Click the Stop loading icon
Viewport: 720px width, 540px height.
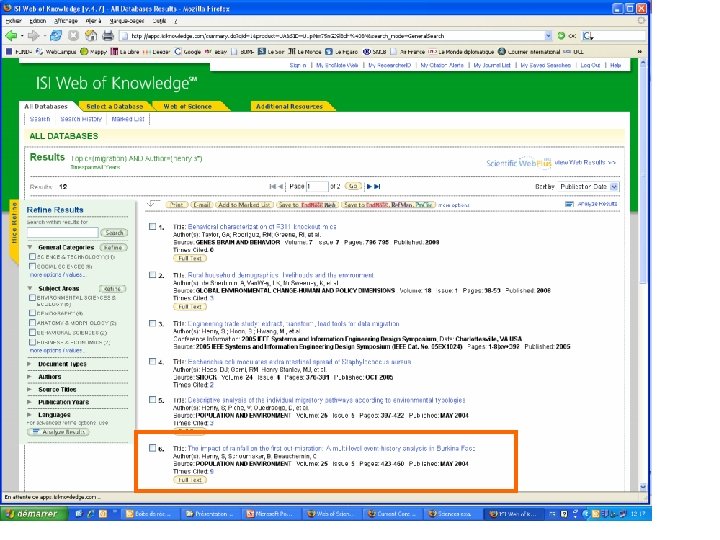point(73,35)
